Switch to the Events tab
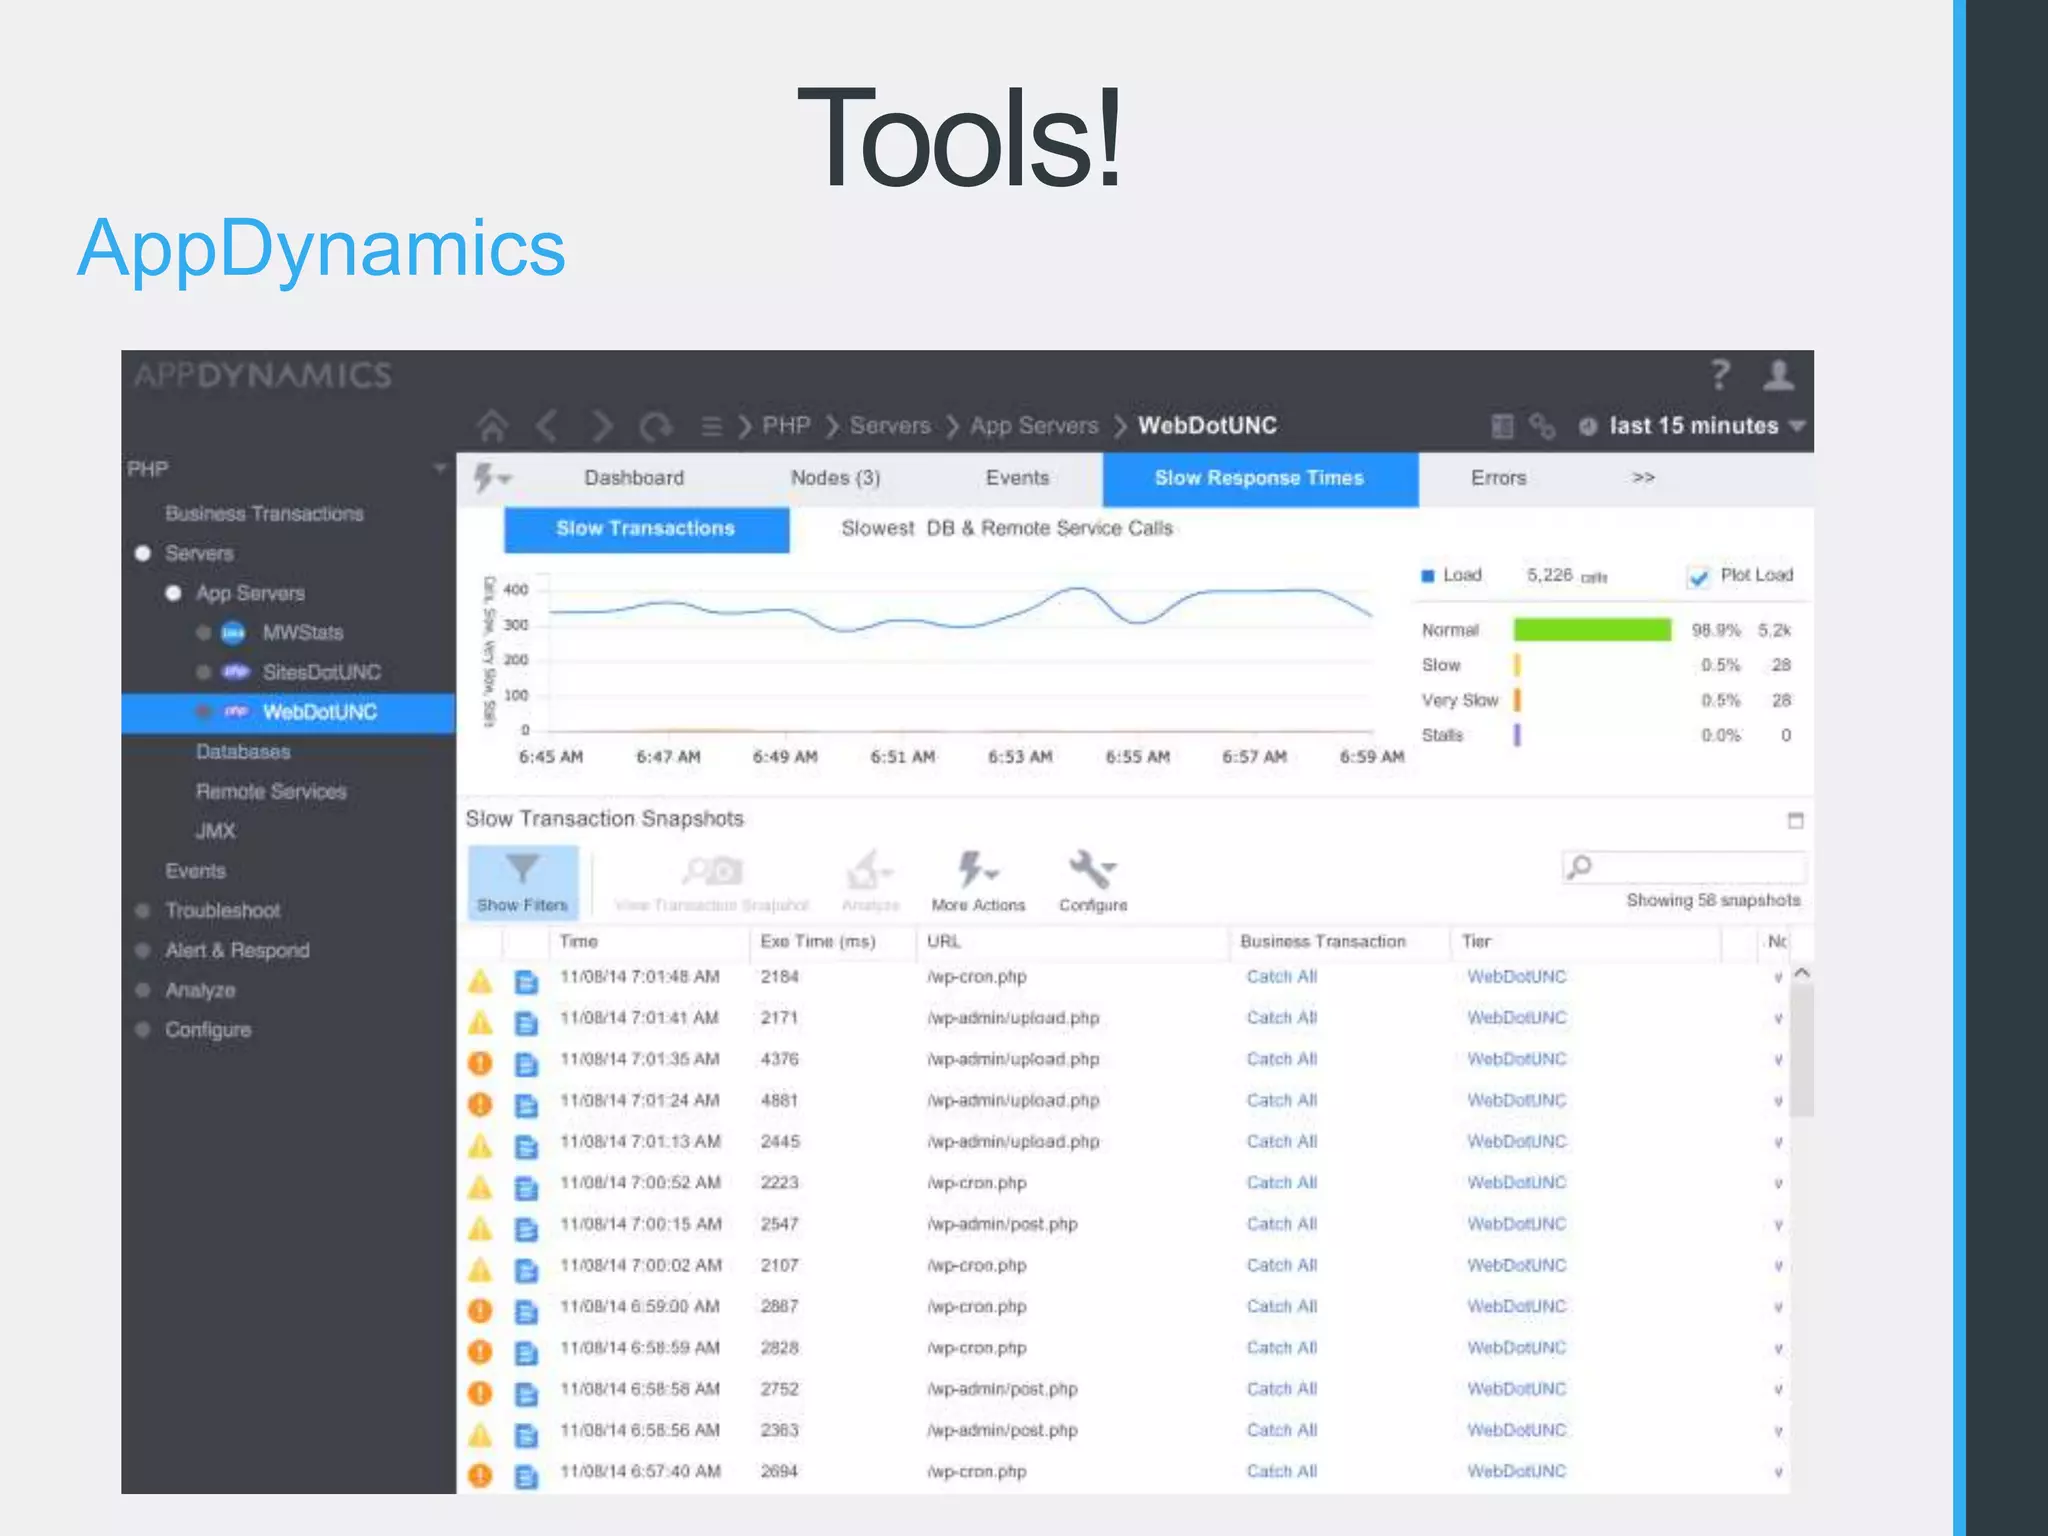The image size is (2048, 1536). click(x=1017, y=478)
